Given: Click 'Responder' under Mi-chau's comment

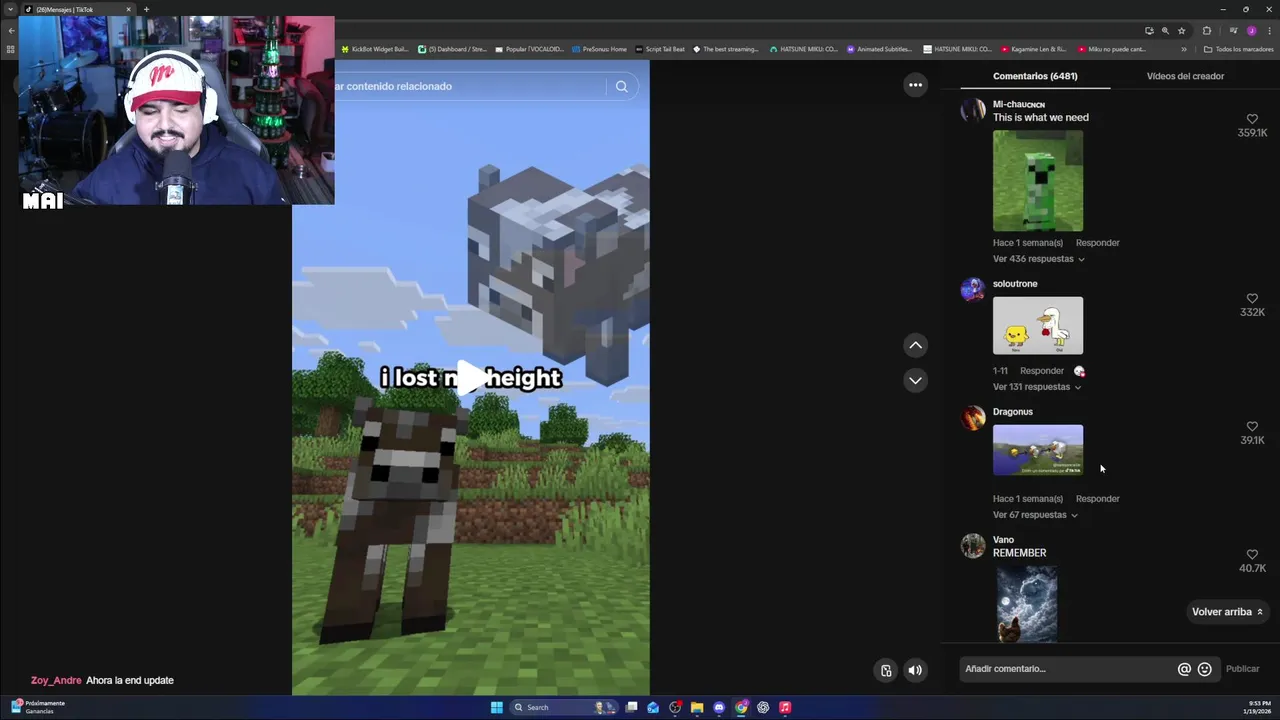Looking at the screenshot, I should tap(1097, 243).
